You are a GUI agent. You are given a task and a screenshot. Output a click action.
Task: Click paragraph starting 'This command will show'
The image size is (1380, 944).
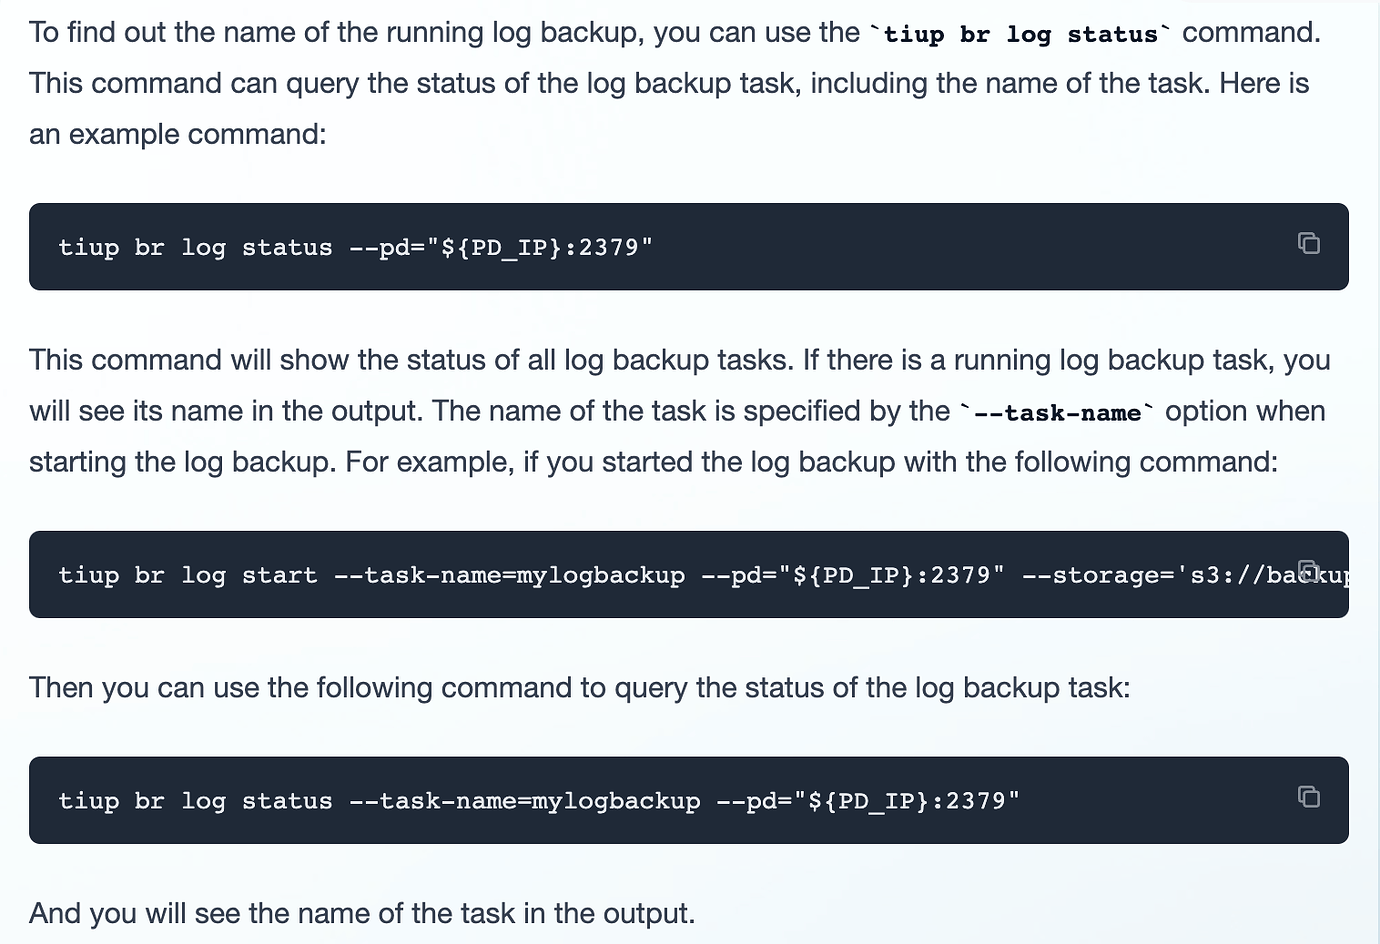pyautogui.click(x=680, y=411)
